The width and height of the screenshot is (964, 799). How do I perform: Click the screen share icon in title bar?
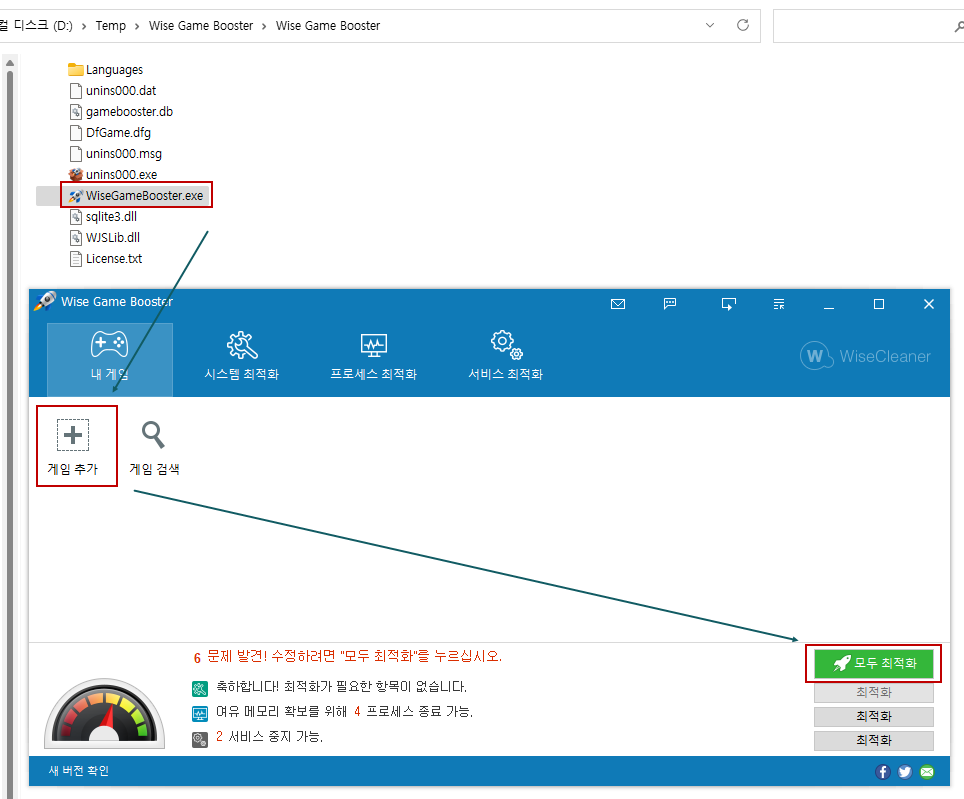(x=729, y=304)
